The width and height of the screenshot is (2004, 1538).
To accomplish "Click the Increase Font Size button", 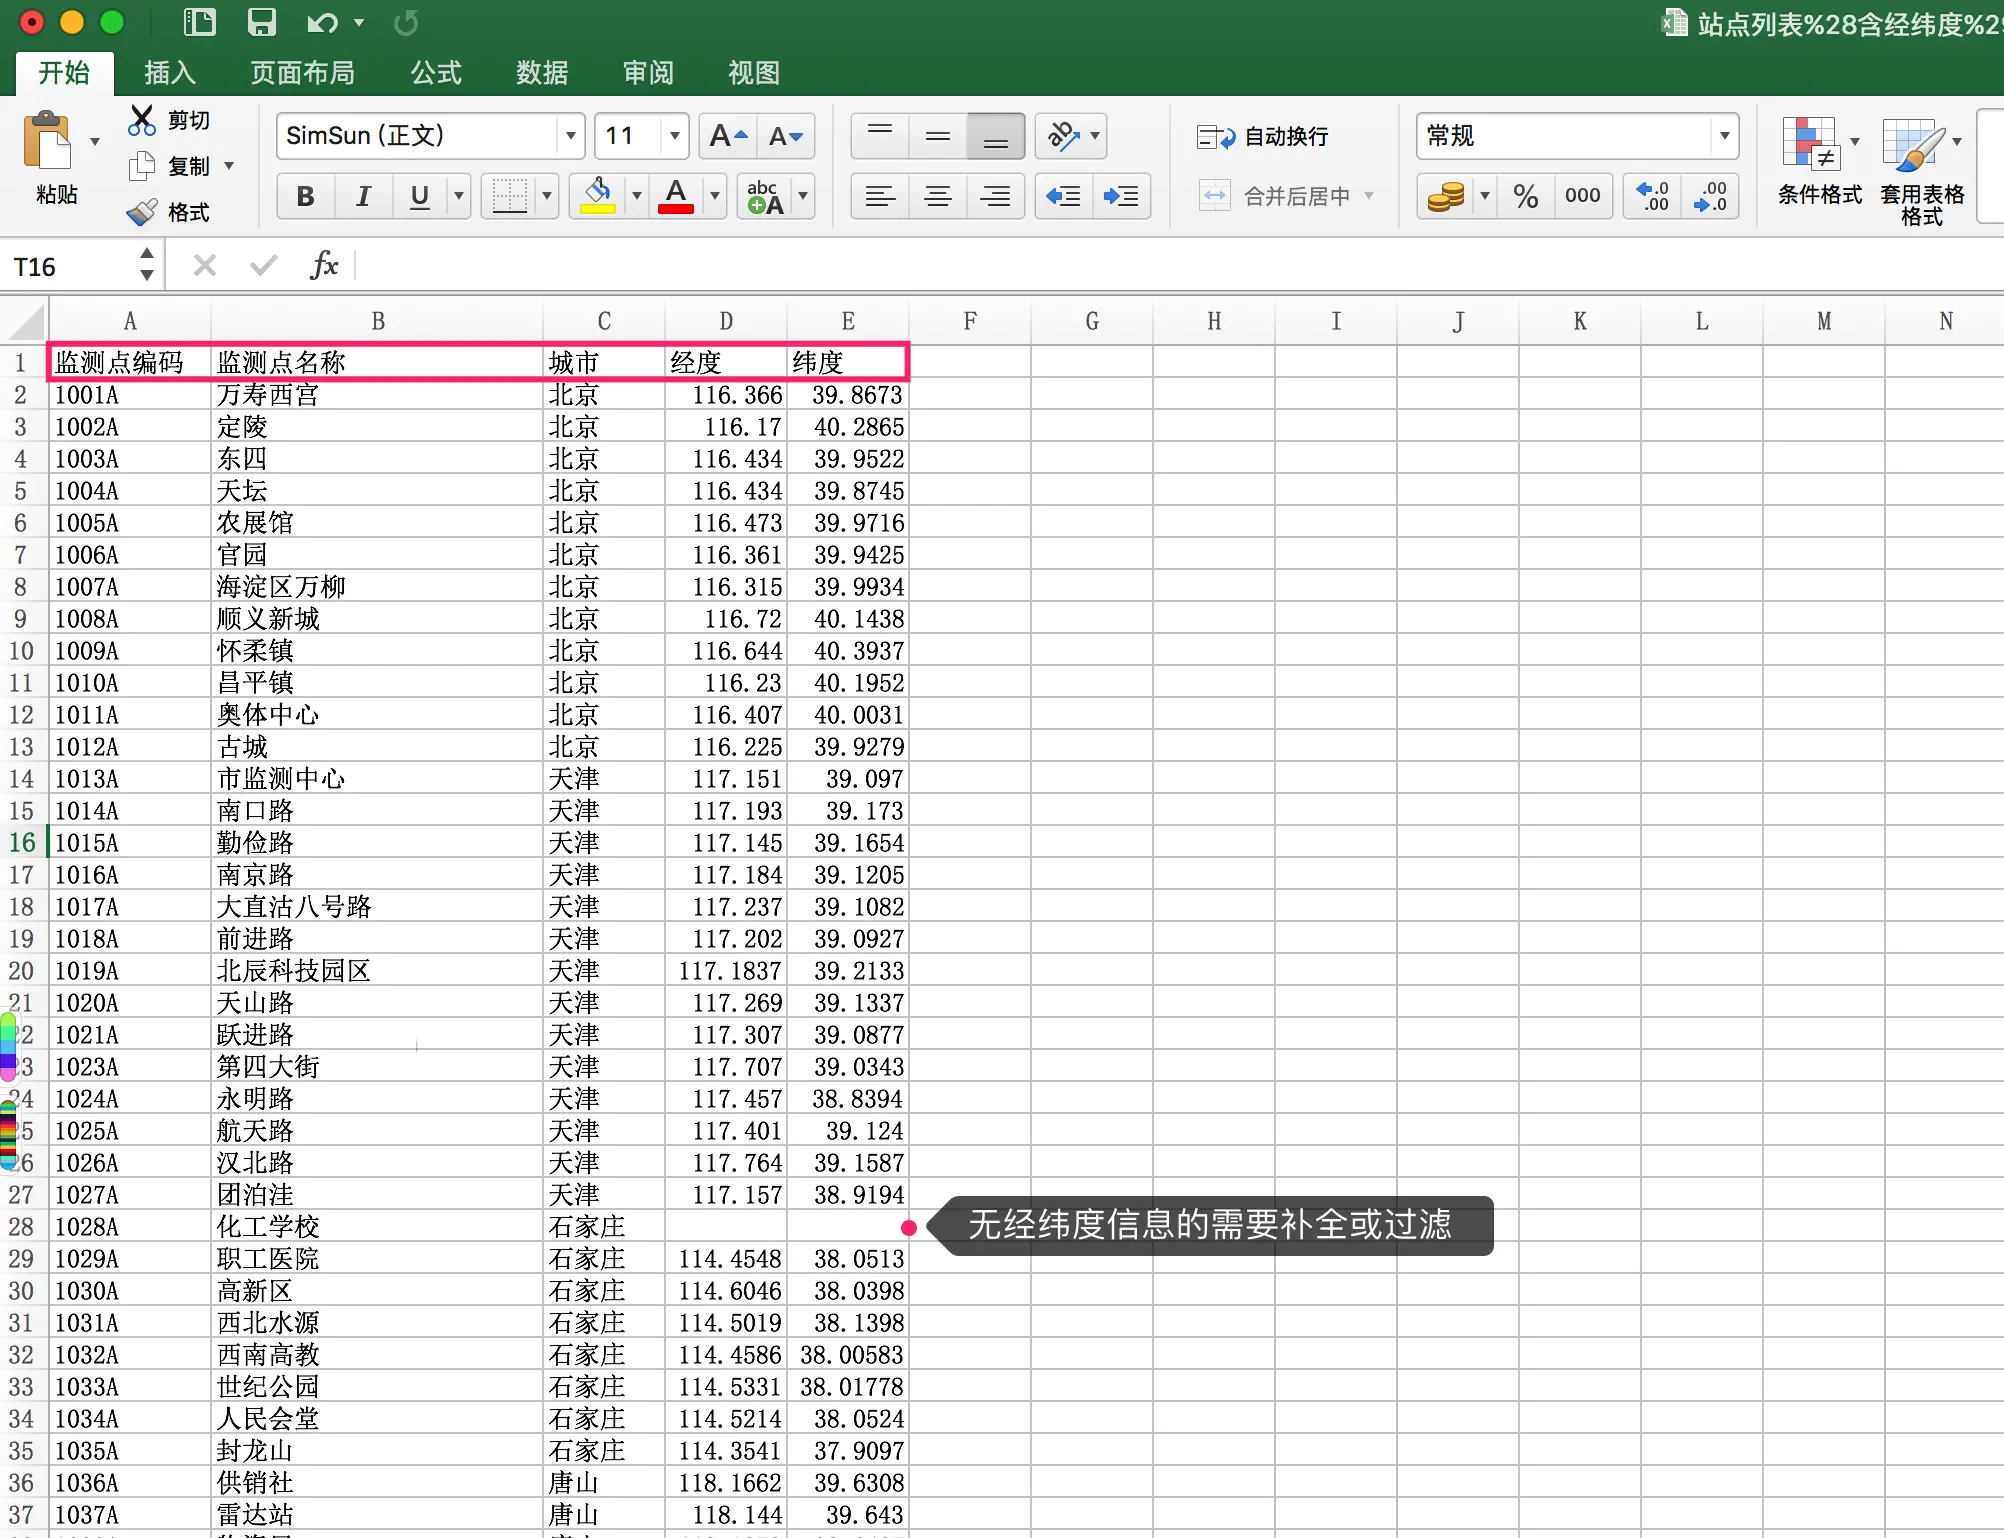I will click(727, 136).
